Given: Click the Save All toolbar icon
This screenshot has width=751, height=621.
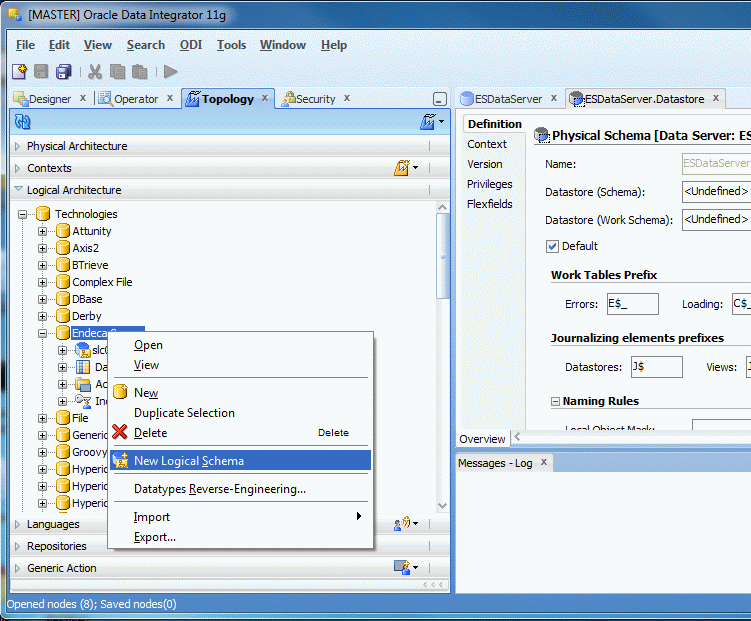Looking at the screenshot, I should (63, 72).
